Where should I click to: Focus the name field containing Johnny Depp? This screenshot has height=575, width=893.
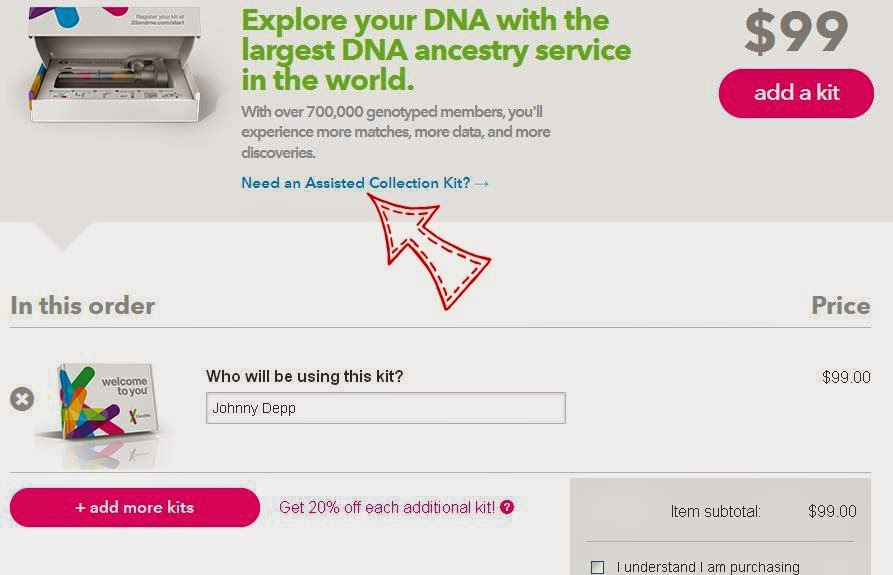click(x=385, y=408)
